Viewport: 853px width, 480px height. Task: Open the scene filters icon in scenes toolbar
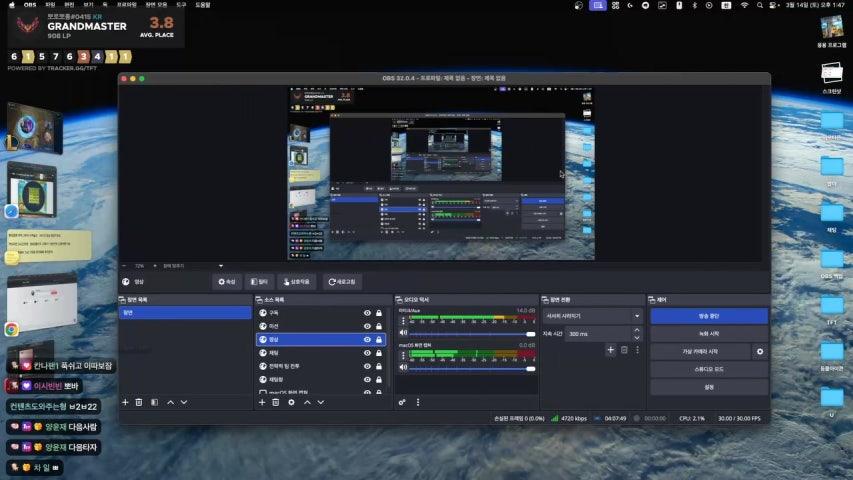(x=153, y=402)
